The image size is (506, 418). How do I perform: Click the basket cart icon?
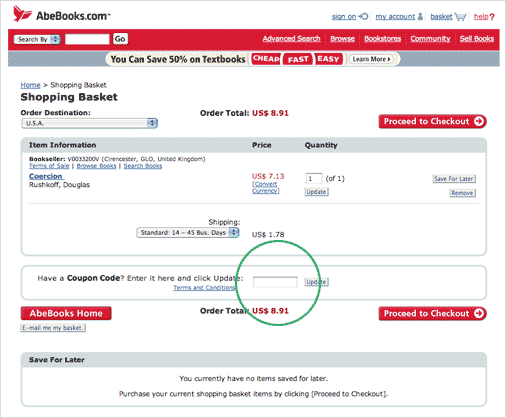[x=460, y=17]
